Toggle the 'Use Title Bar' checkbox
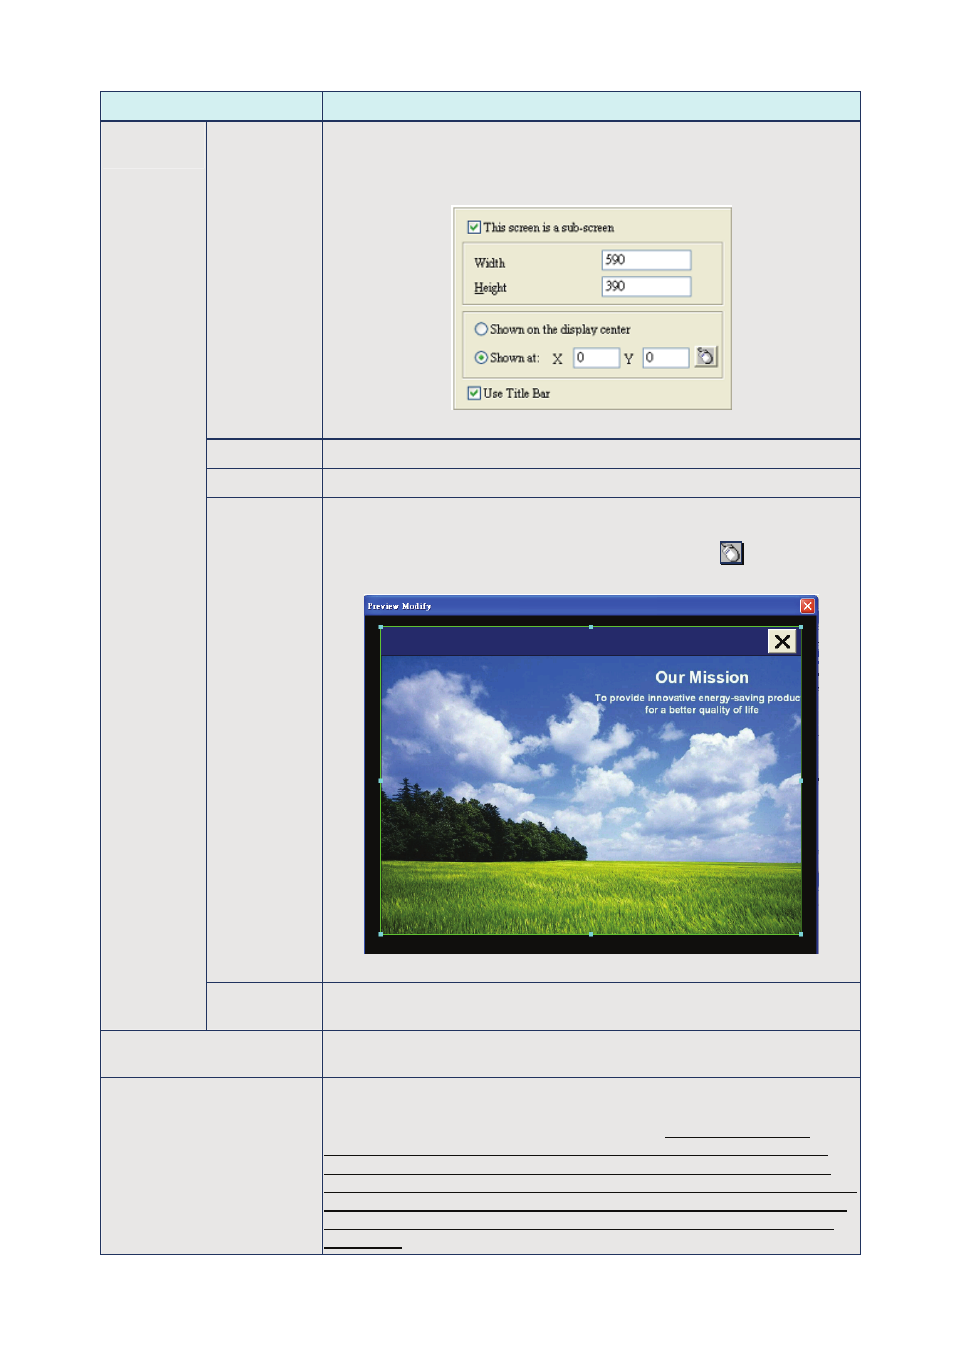Image resolution: width=954 pixels, height=1350 pixels. pyautogui.click(x=474, y=393)
